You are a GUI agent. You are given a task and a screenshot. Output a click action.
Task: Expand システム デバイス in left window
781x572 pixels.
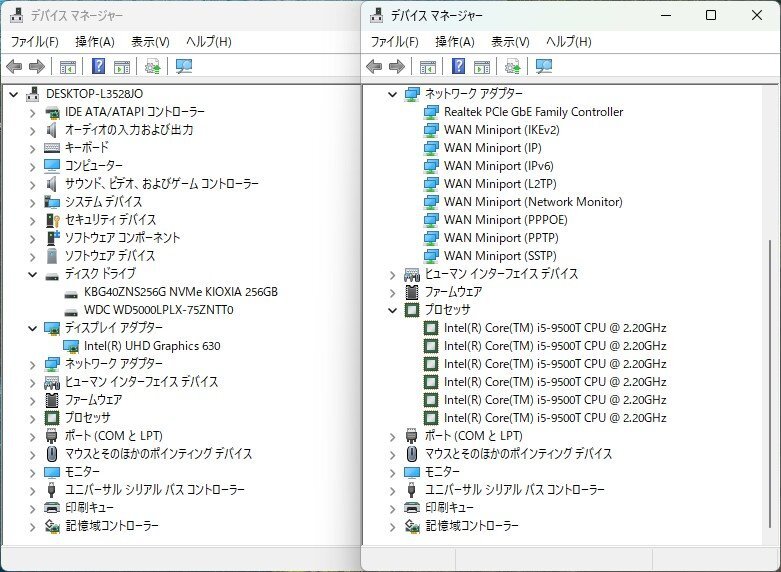(x=32, y=202)
